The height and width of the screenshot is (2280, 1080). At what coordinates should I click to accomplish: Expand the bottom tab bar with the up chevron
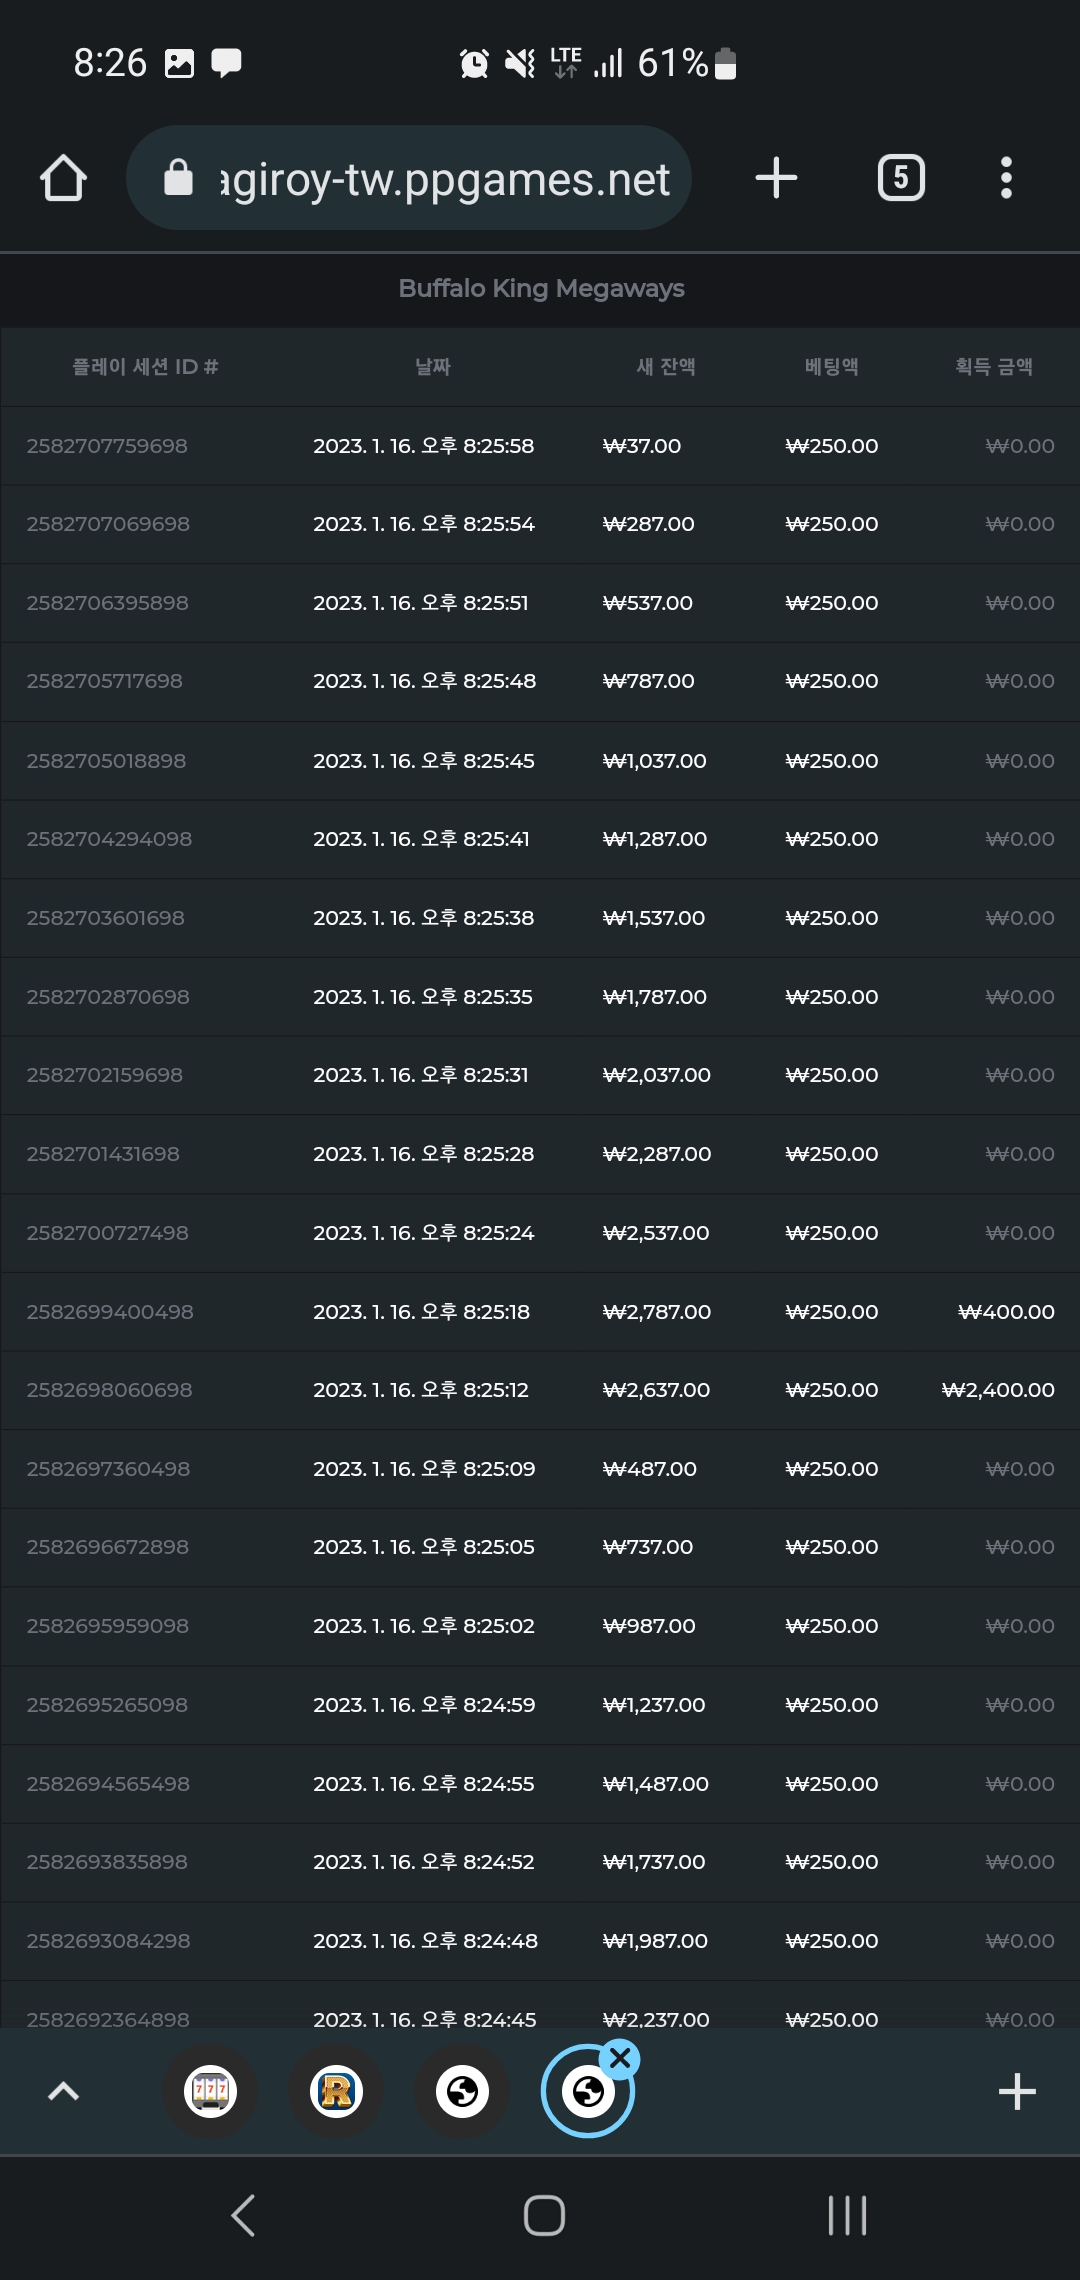click(x=64, y=2091)
